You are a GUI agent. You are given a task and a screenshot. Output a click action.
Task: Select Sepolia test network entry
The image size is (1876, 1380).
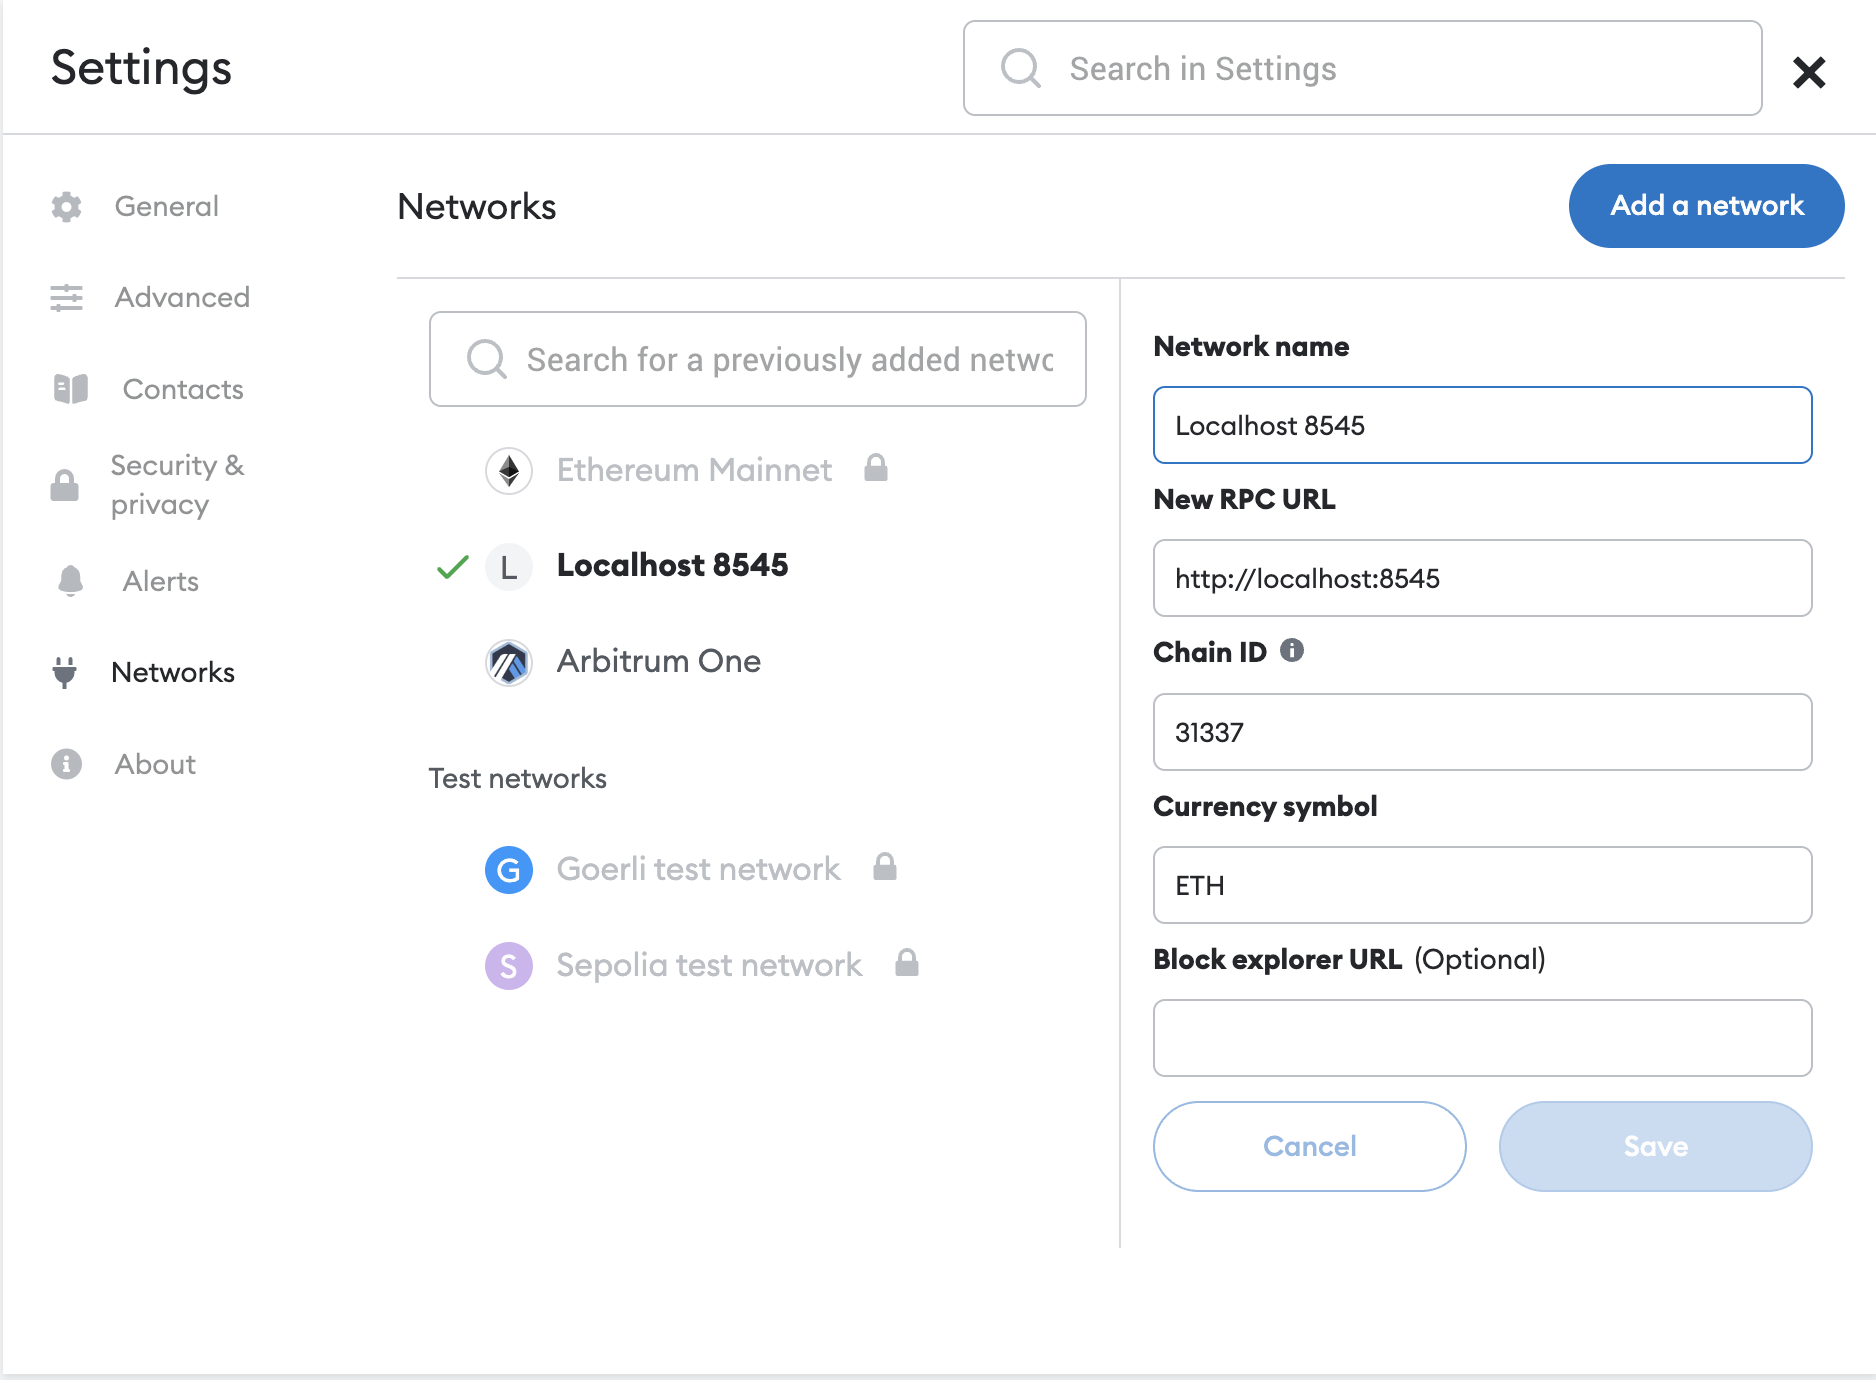tap(709, 966)
